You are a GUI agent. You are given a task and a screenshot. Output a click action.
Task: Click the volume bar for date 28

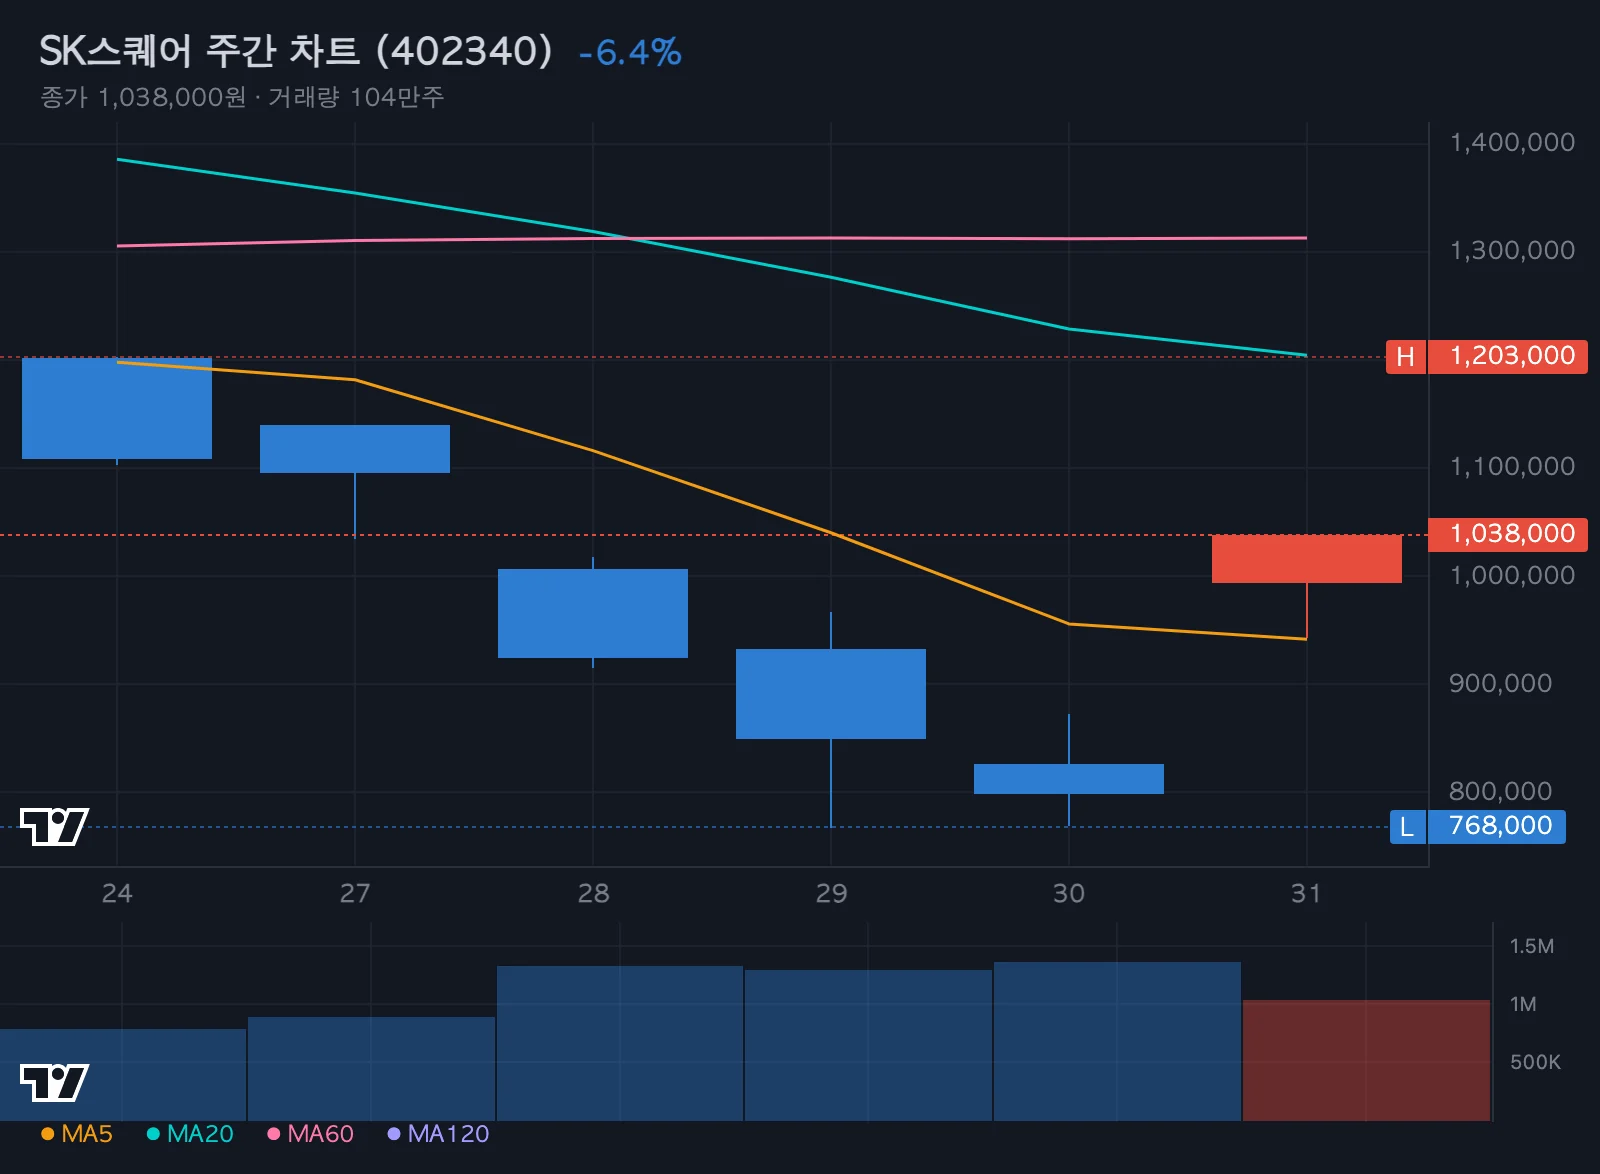click(620, 1043)
